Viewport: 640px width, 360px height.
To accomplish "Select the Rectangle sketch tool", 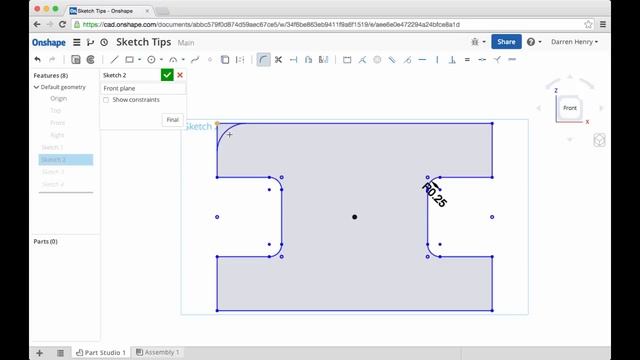I will tap(129, 60).
